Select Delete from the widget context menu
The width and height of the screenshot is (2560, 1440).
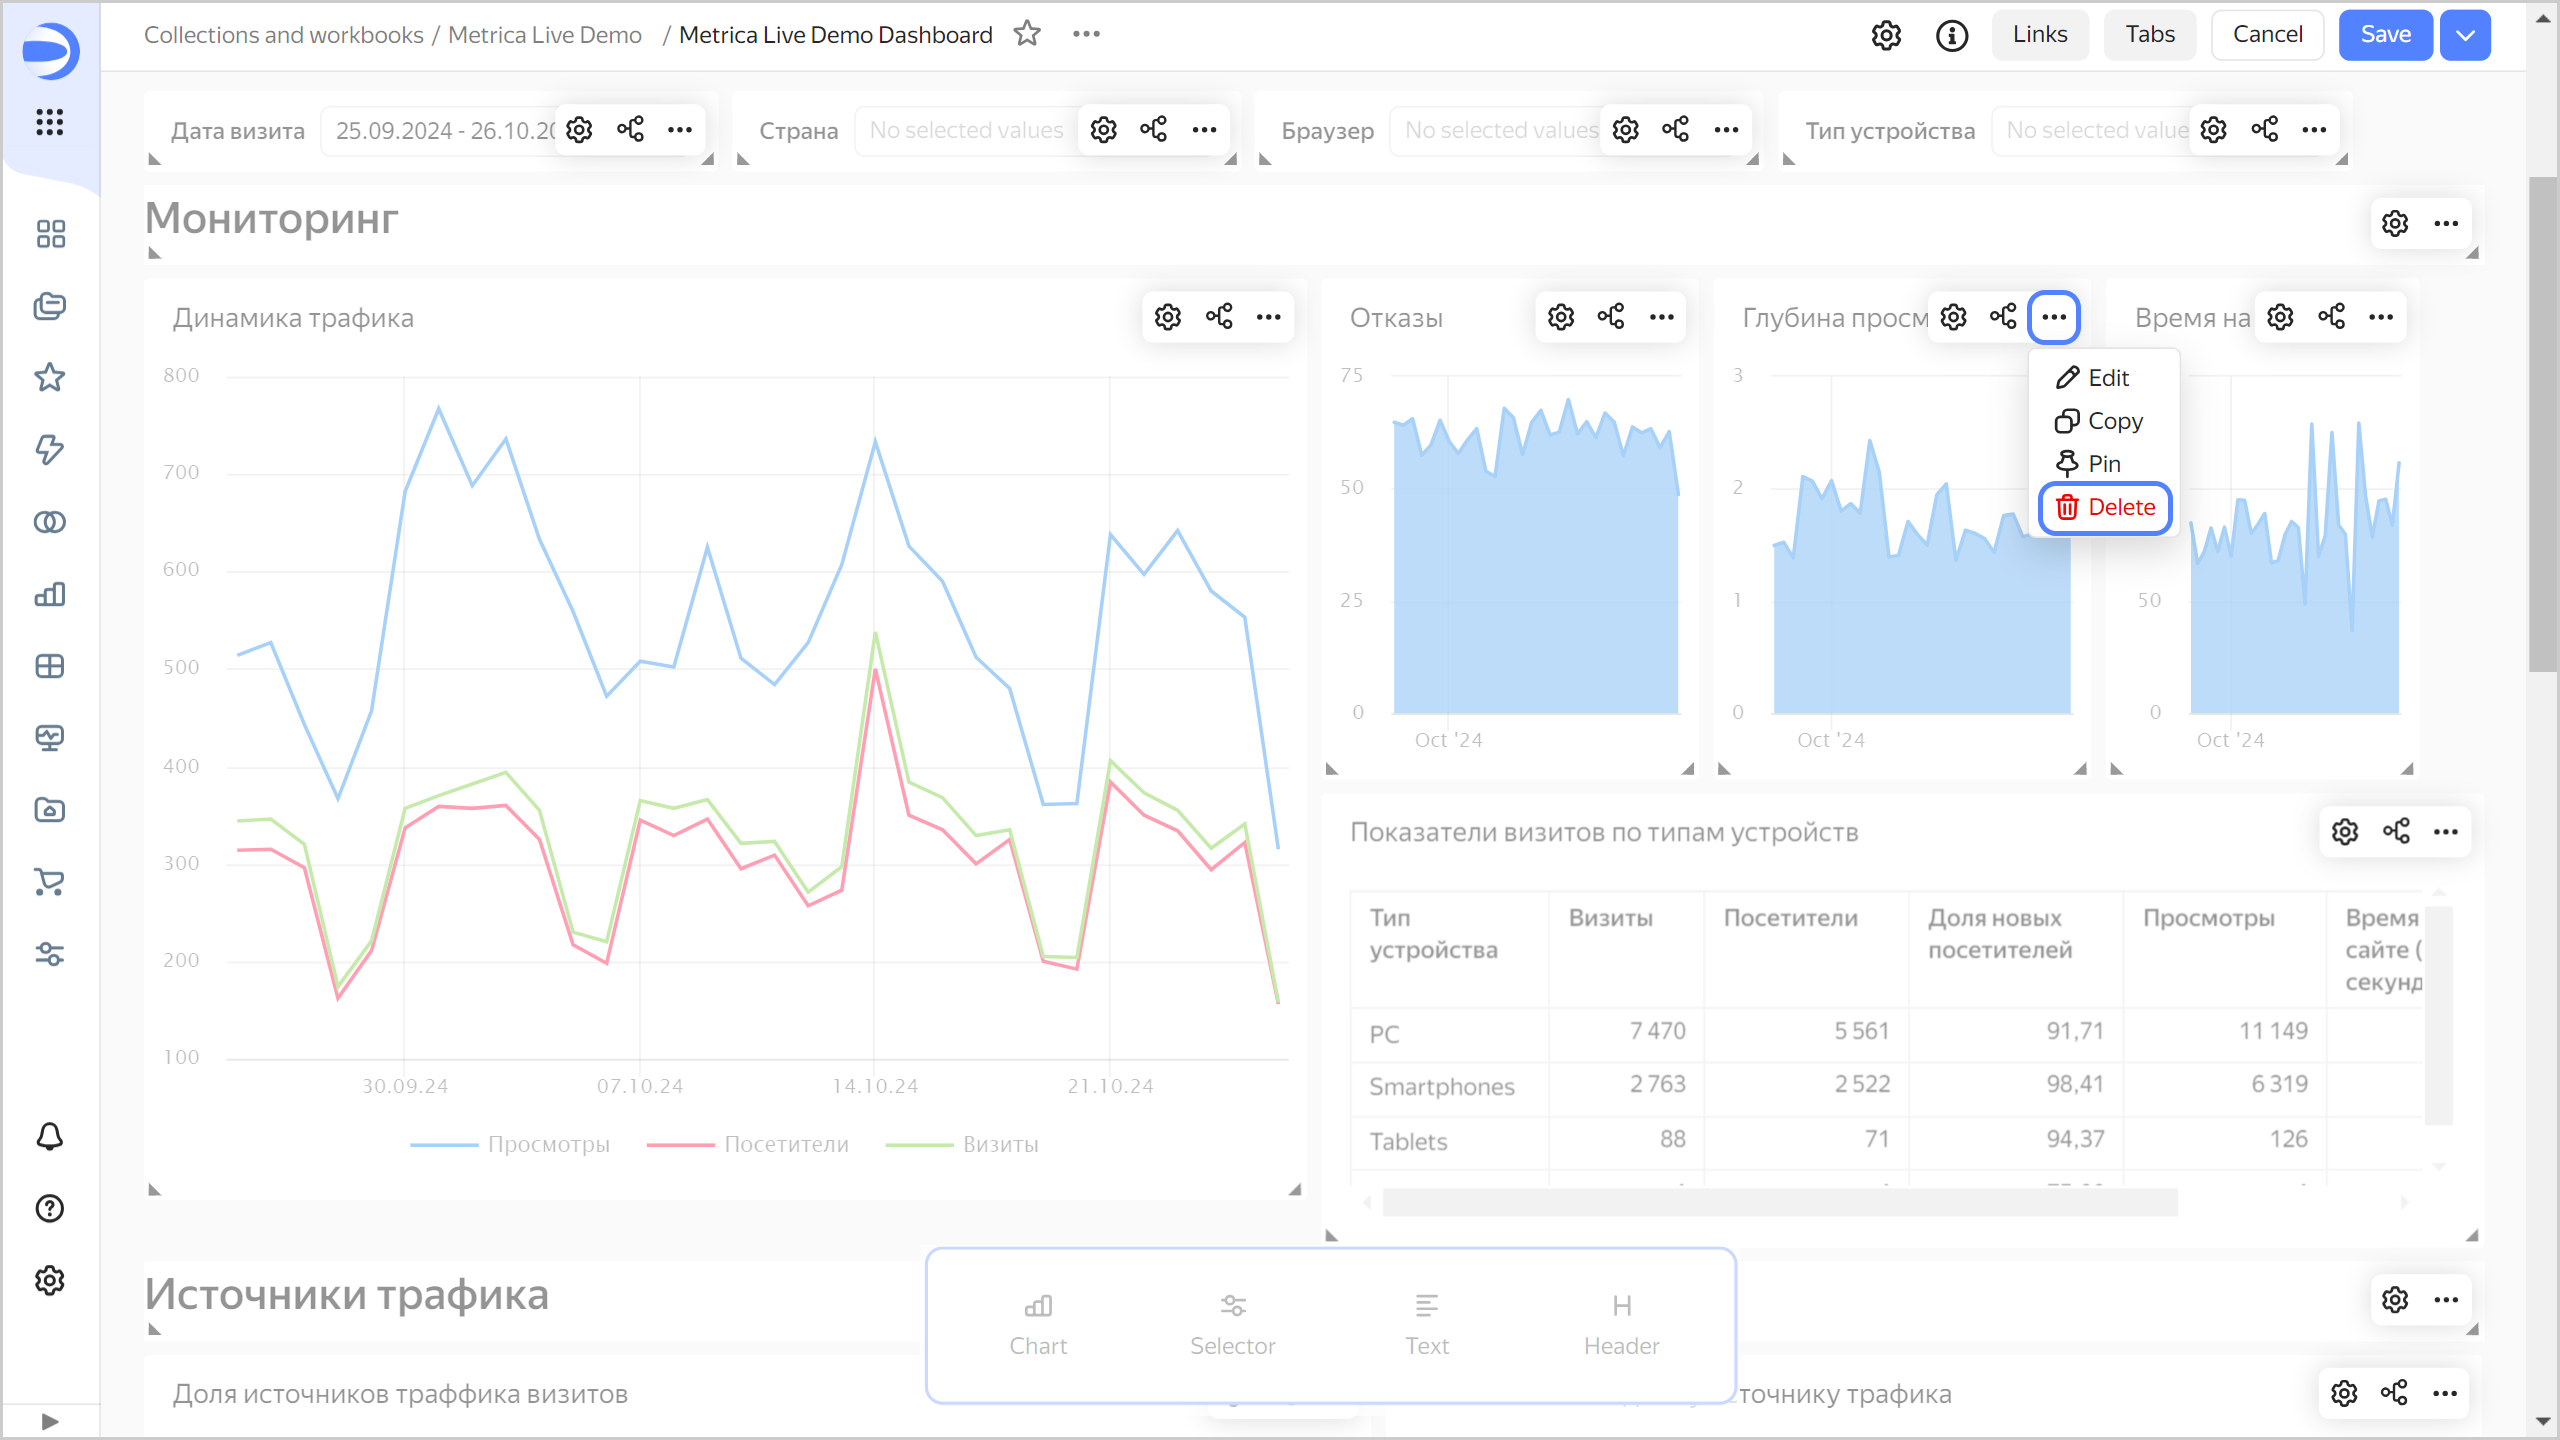pos(2105,508)
